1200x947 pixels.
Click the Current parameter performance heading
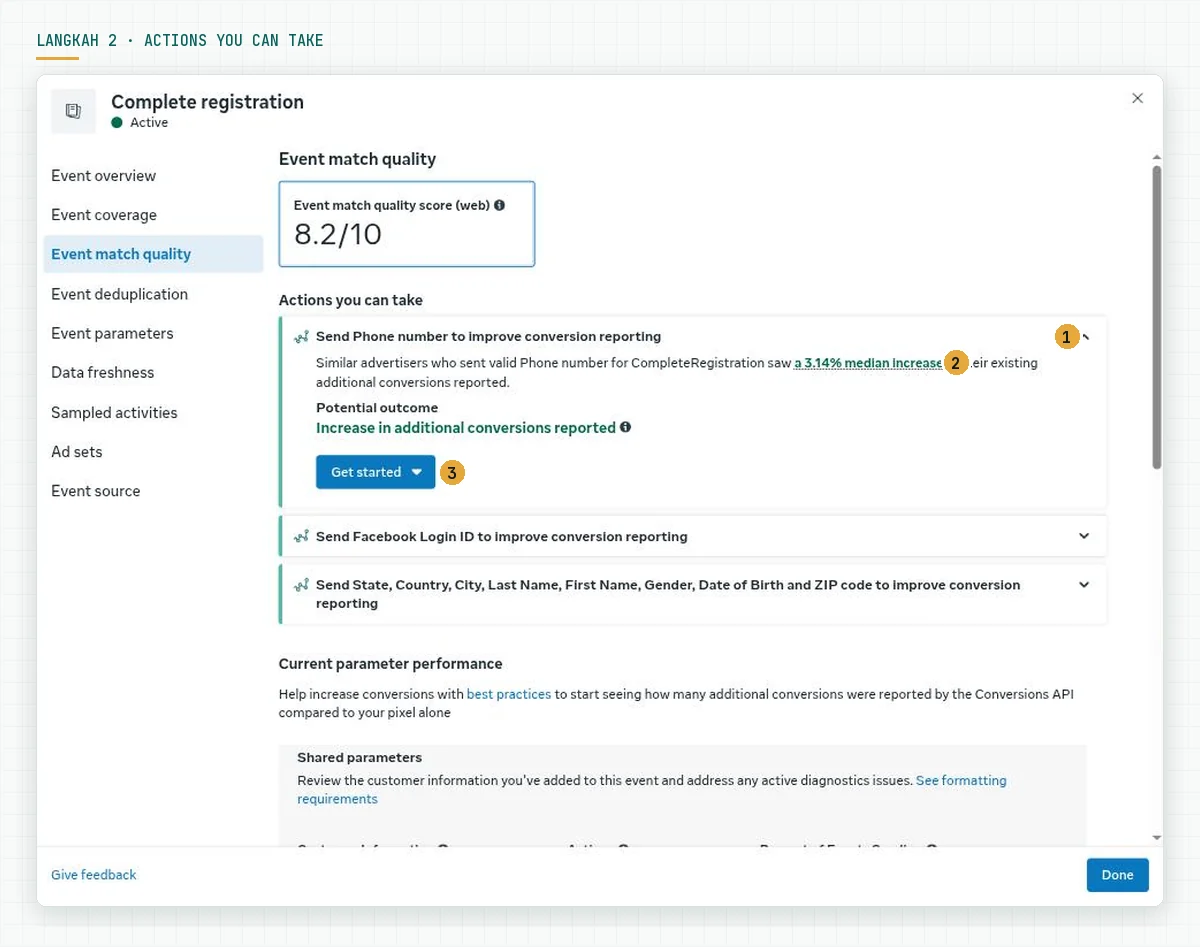pos(390,663)
